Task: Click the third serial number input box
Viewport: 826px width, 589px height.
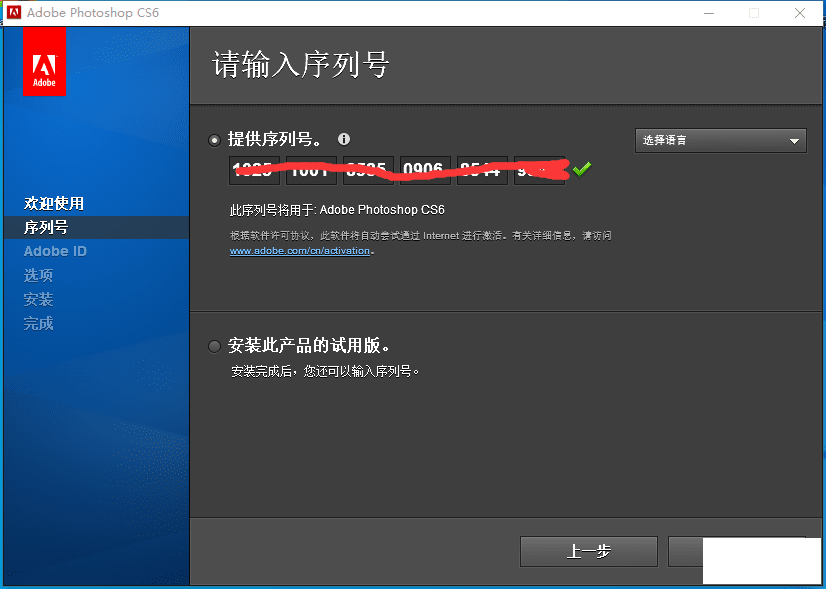Action: pos(368,170)
